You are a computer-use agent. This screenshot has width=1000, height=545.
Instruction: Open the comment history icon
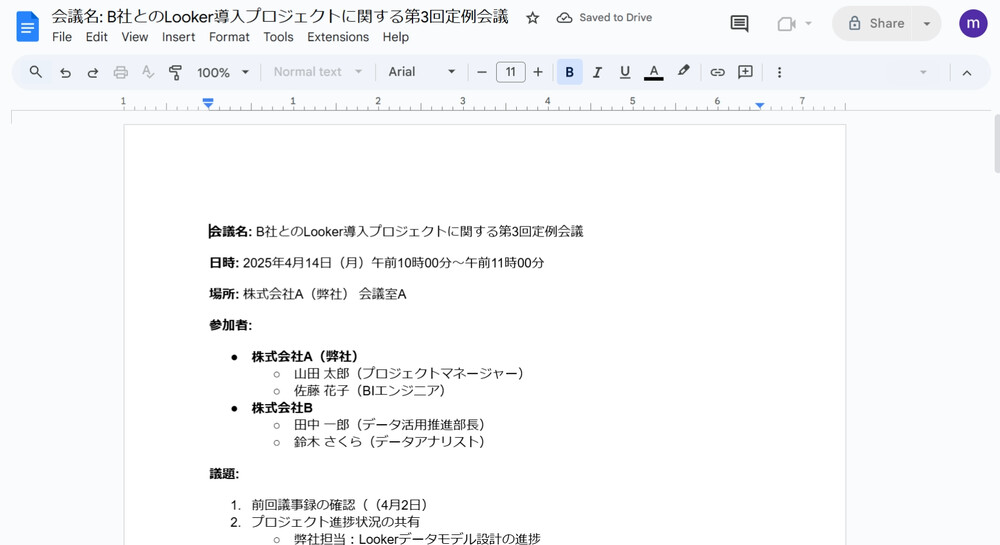point(739,24)
